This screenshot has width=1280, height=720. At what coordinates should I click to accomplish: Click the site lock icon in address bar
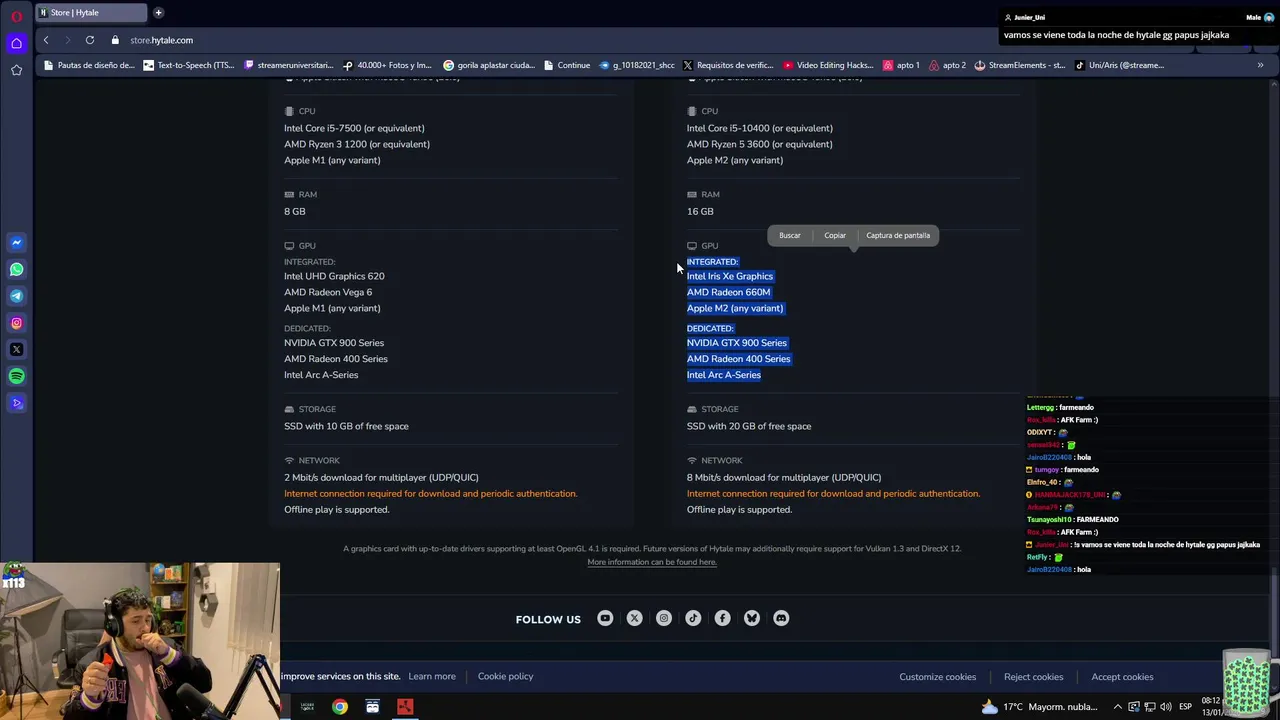[x=115, y=40]
